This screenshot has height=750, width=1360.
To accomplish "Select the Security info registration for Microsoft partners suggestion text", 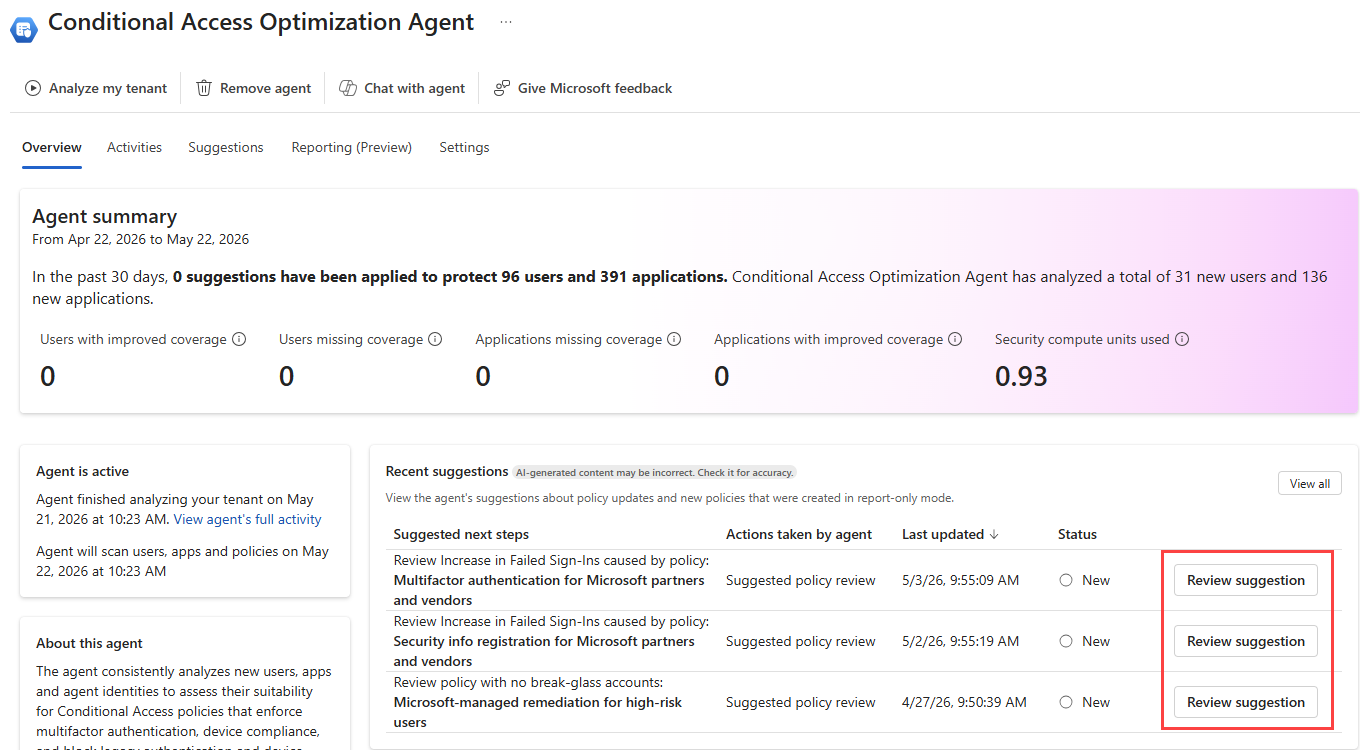I will [544, 652].
